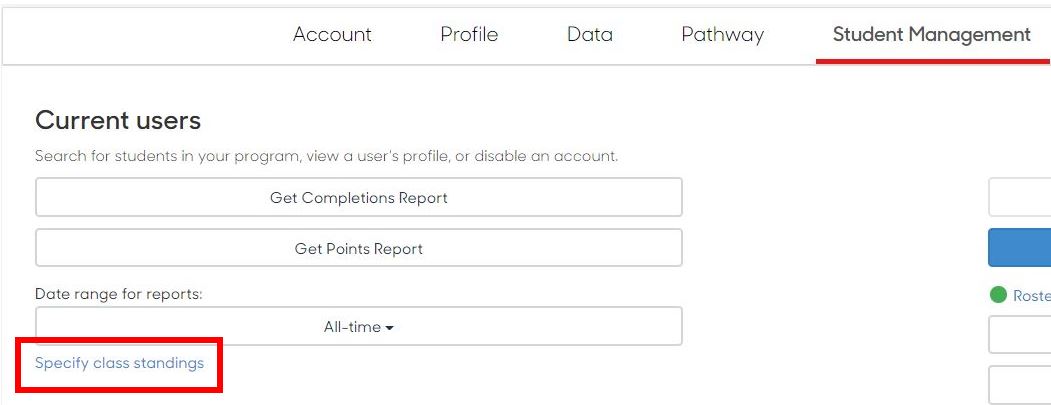Open the Account tab
Screen dimensions: 1051x405
coord(332,34)
